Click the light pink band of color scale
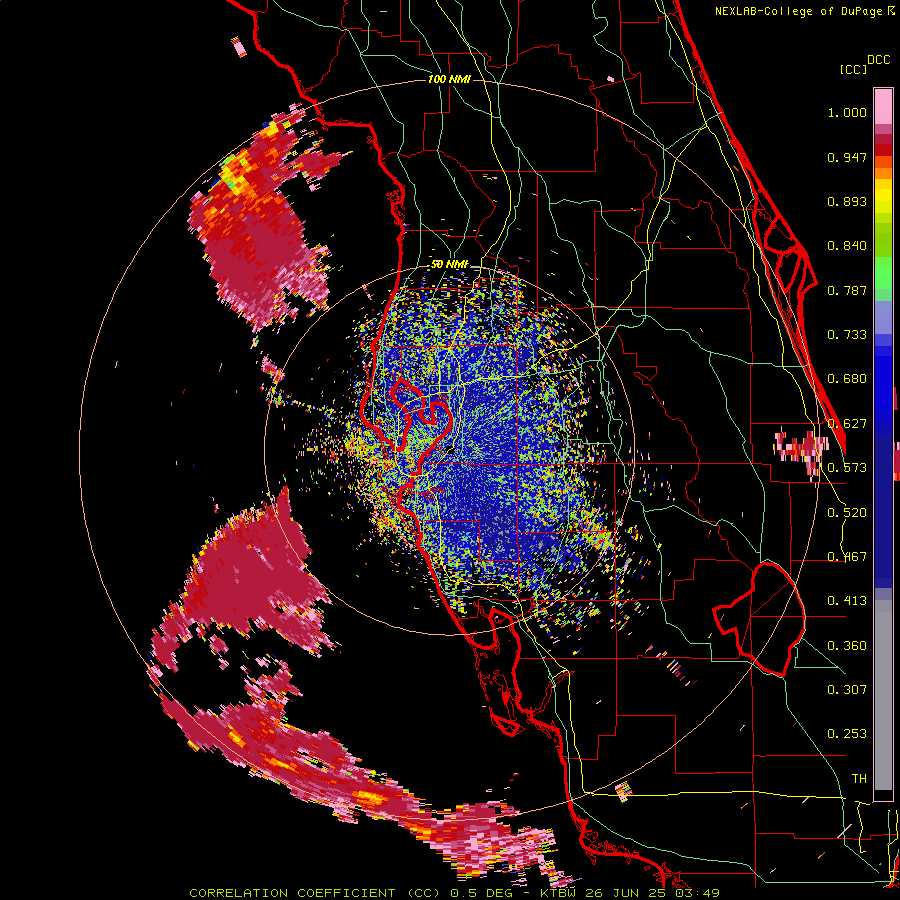Image resolution: width=900 pixels, height=900 pixels. pyautogui.click(x=883, y=106)
